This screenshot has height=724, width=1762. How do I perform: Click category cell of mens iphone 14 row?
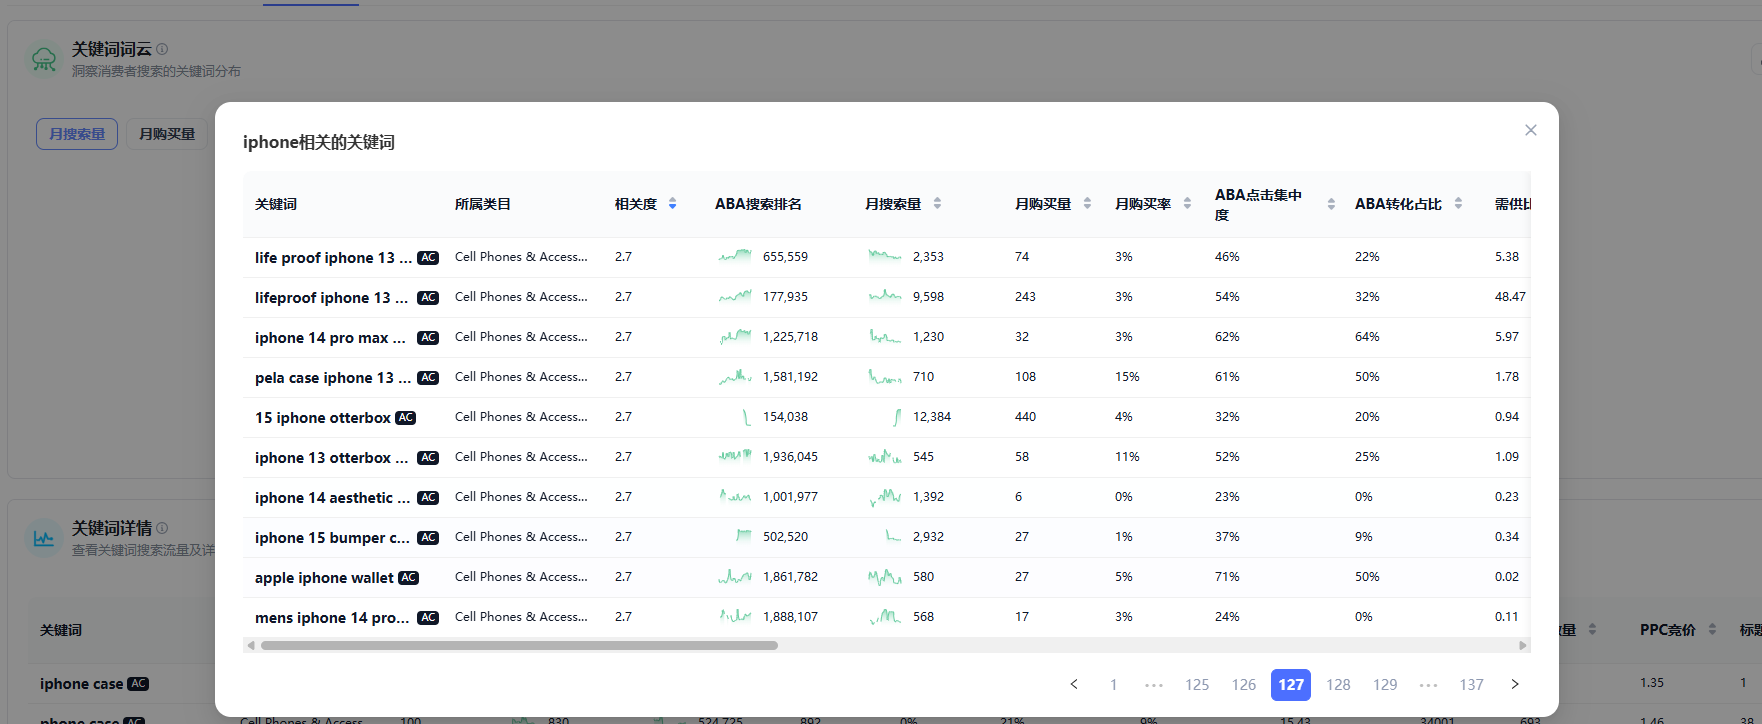coord(521,617)
